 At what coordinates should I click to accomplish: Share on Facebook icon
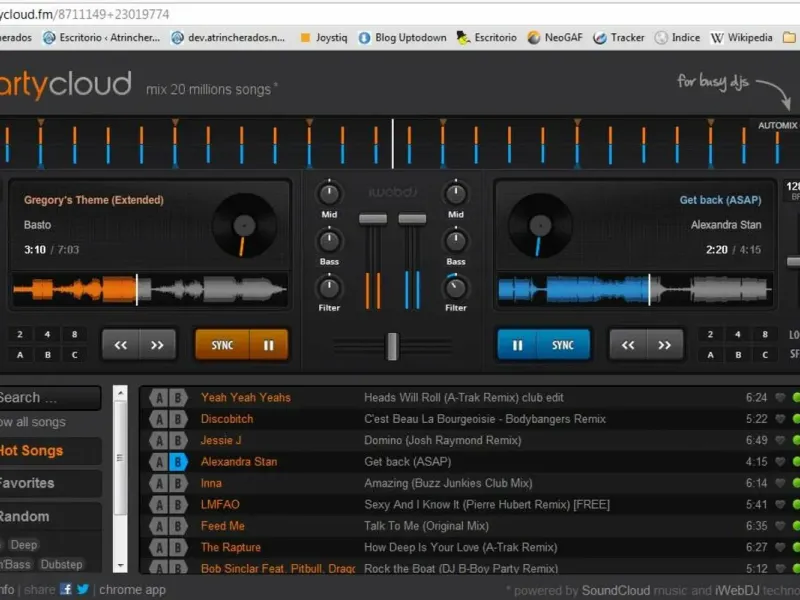click(x=66, y=589)
